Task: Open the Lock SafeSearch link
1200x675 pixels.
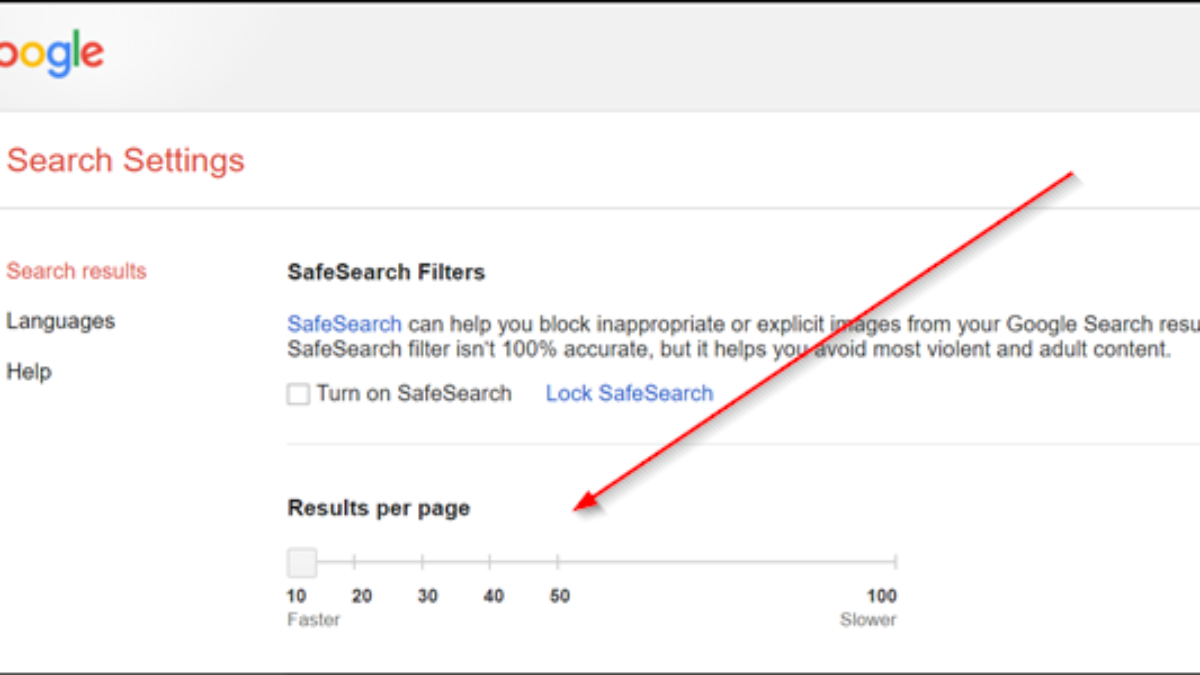Action: 629,394
